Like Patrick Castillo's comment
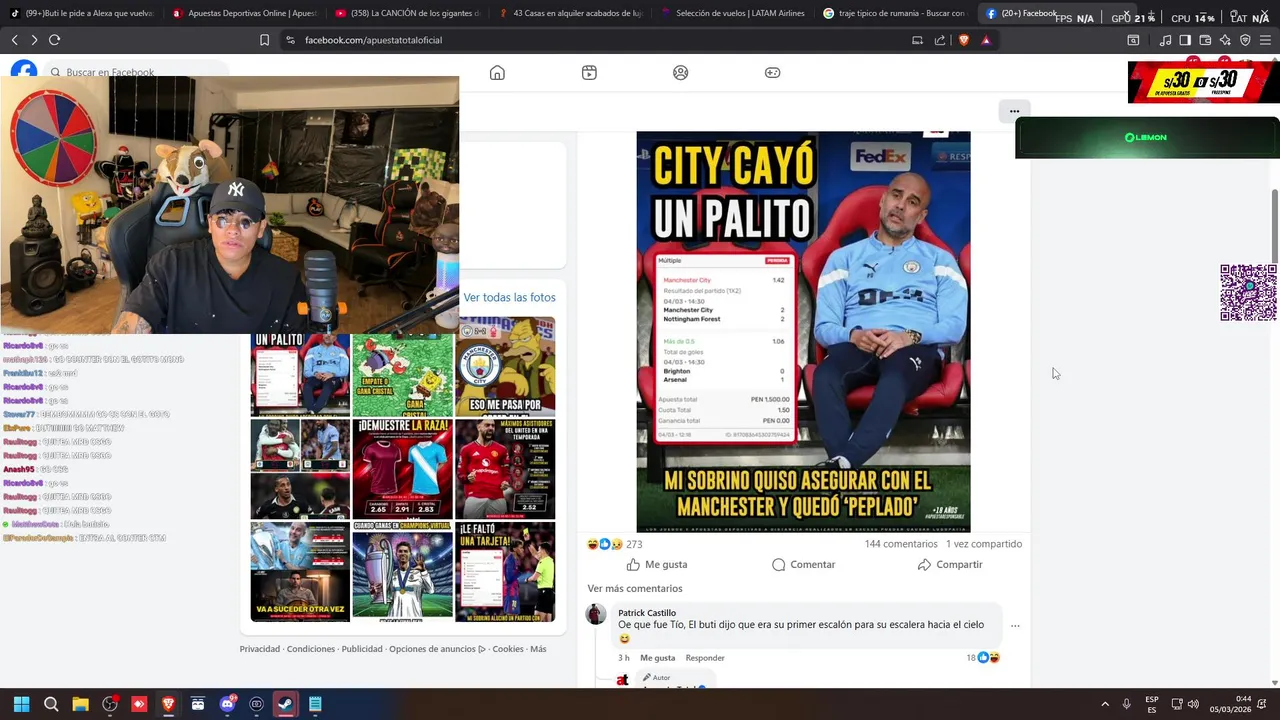Screen dimensions: 1280x720 pyautogui.click(x=657, y=658)
